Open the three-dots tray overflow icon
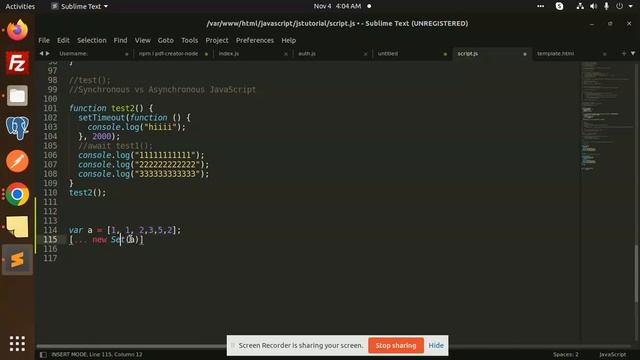The width and height of the screenshot is (640, 360). tap(540, 6)
